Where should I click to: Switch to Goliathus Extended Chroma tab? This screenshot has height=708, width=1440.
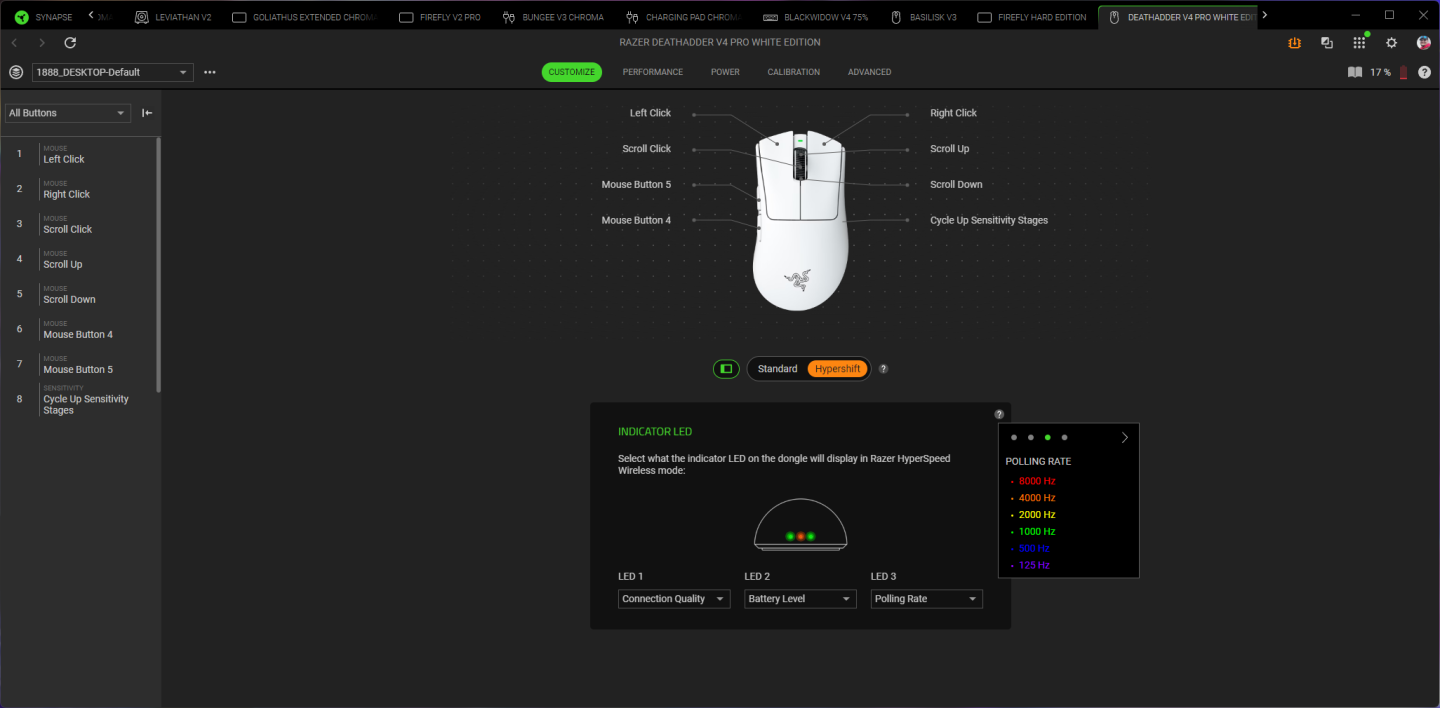point(304,17)
